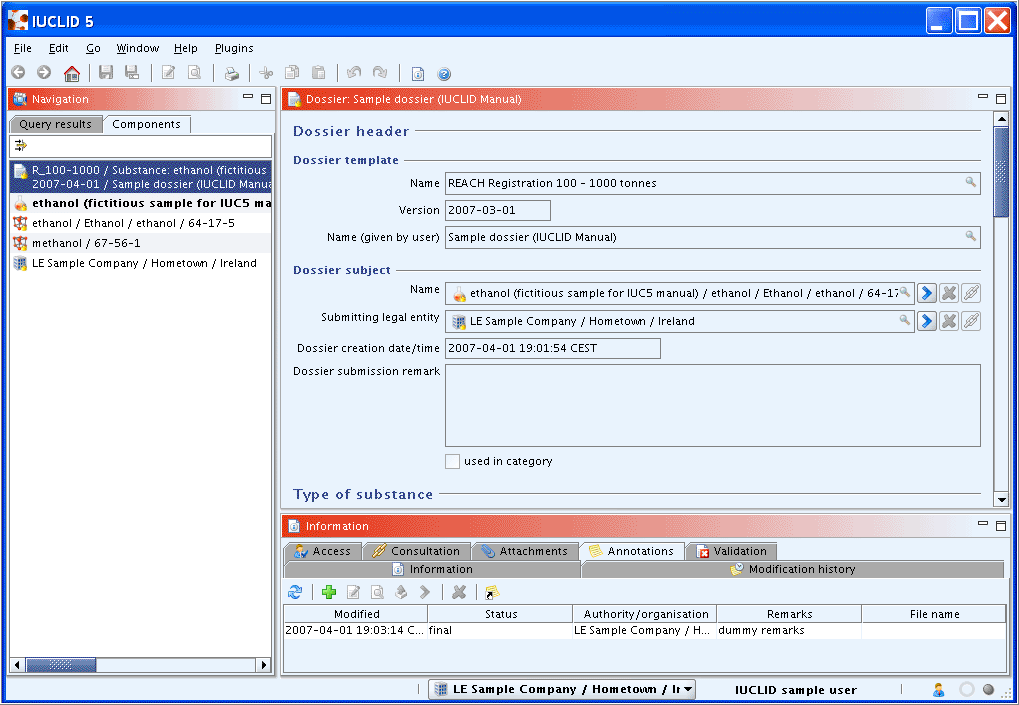The width and height of the screenshot is (1019, 705).
Task: Click the yellow note shortcut icon
Action: [492, 592]
